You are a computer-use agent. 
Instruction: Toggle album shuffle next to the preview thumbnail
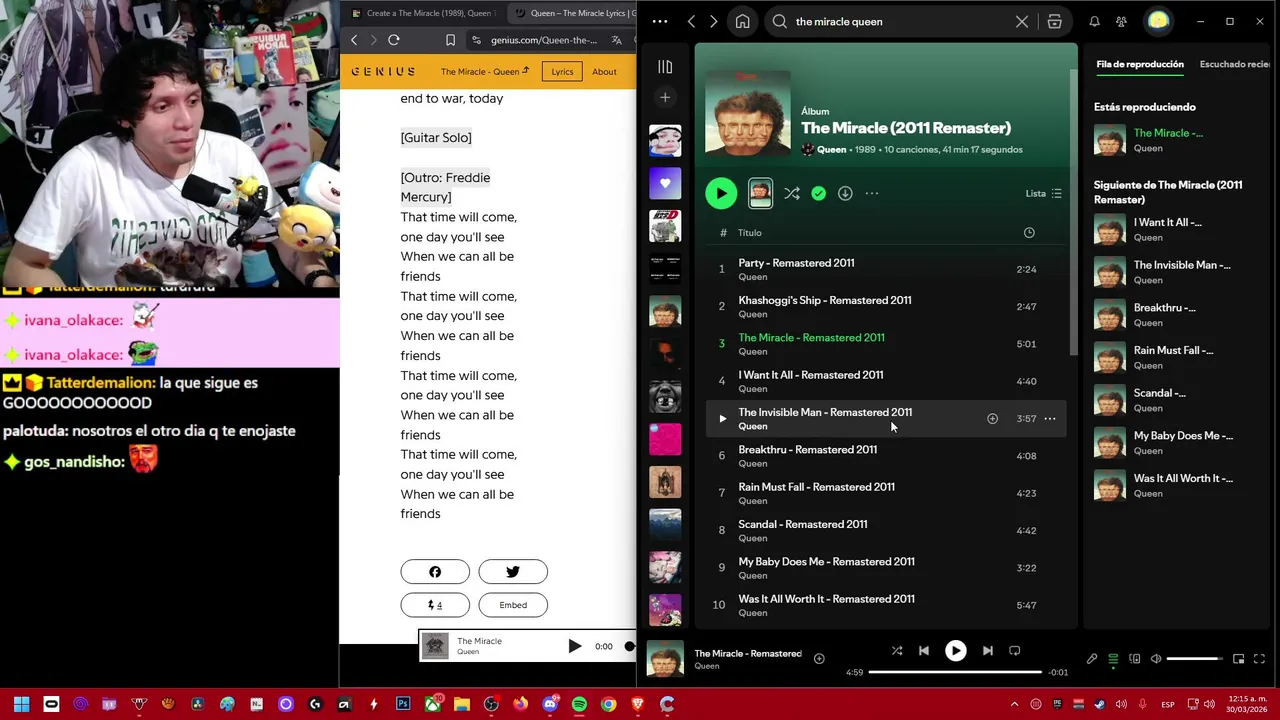pos(791,193)
